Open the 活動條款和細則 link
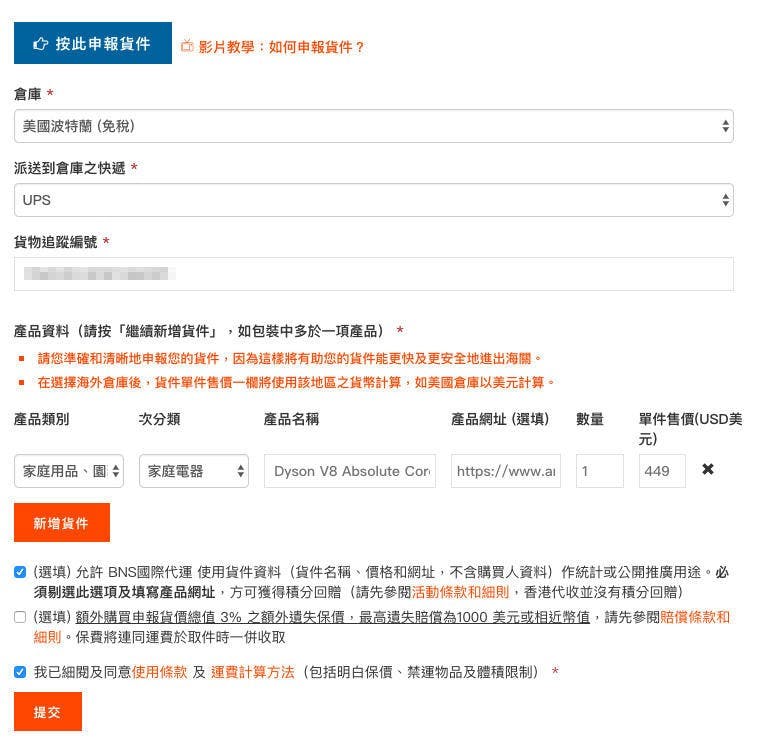The height and width of the screenshot is (743, 770). click(454, 593)
